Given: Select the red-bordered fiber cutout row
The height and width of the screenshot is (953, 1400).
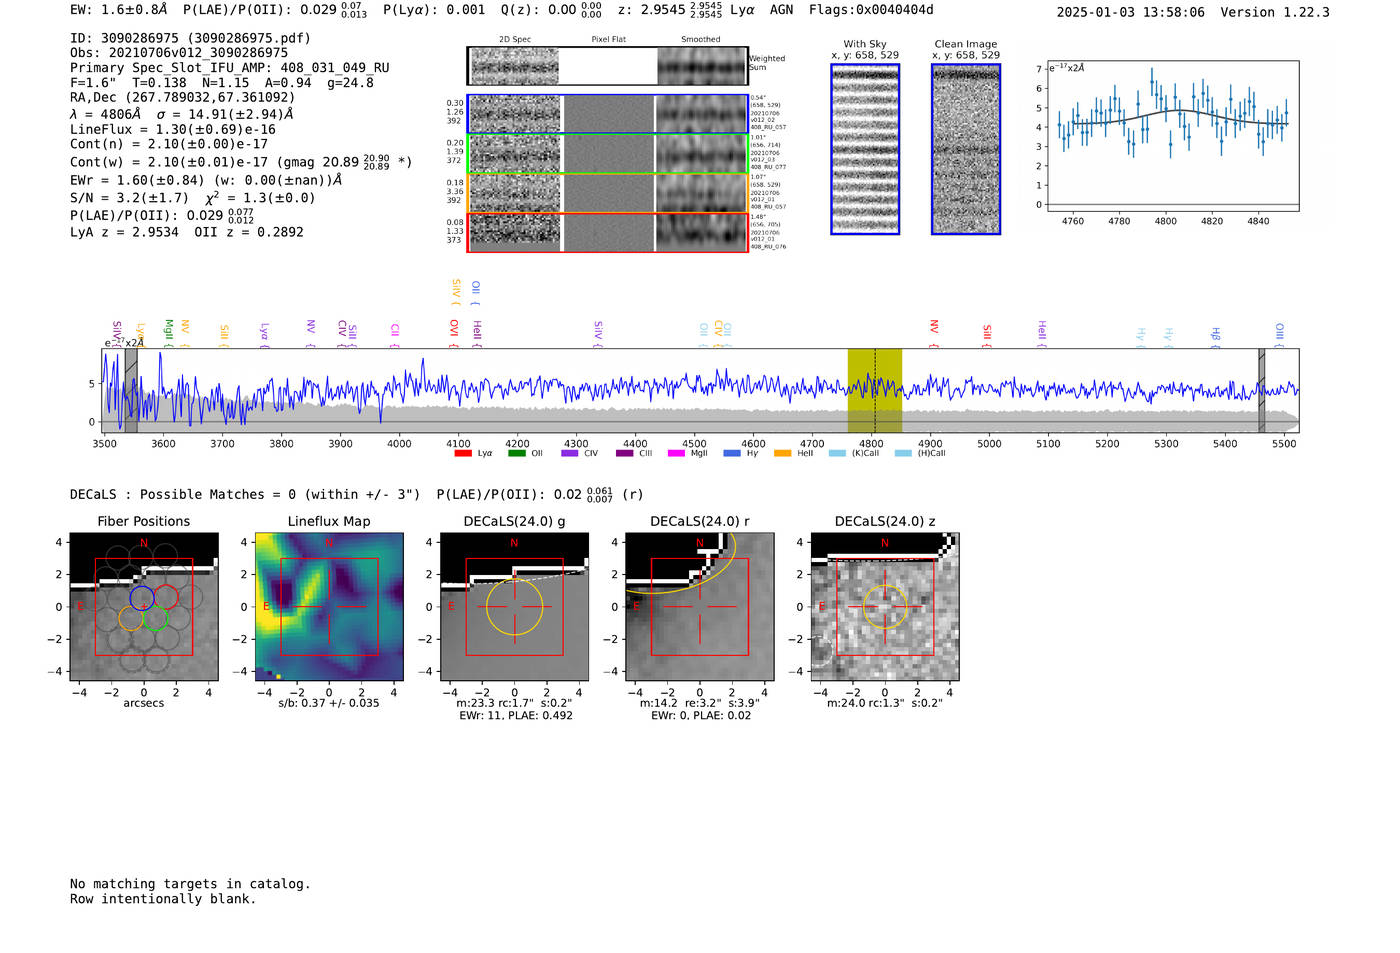Looking at the screenshot, I should pos(608,232).
